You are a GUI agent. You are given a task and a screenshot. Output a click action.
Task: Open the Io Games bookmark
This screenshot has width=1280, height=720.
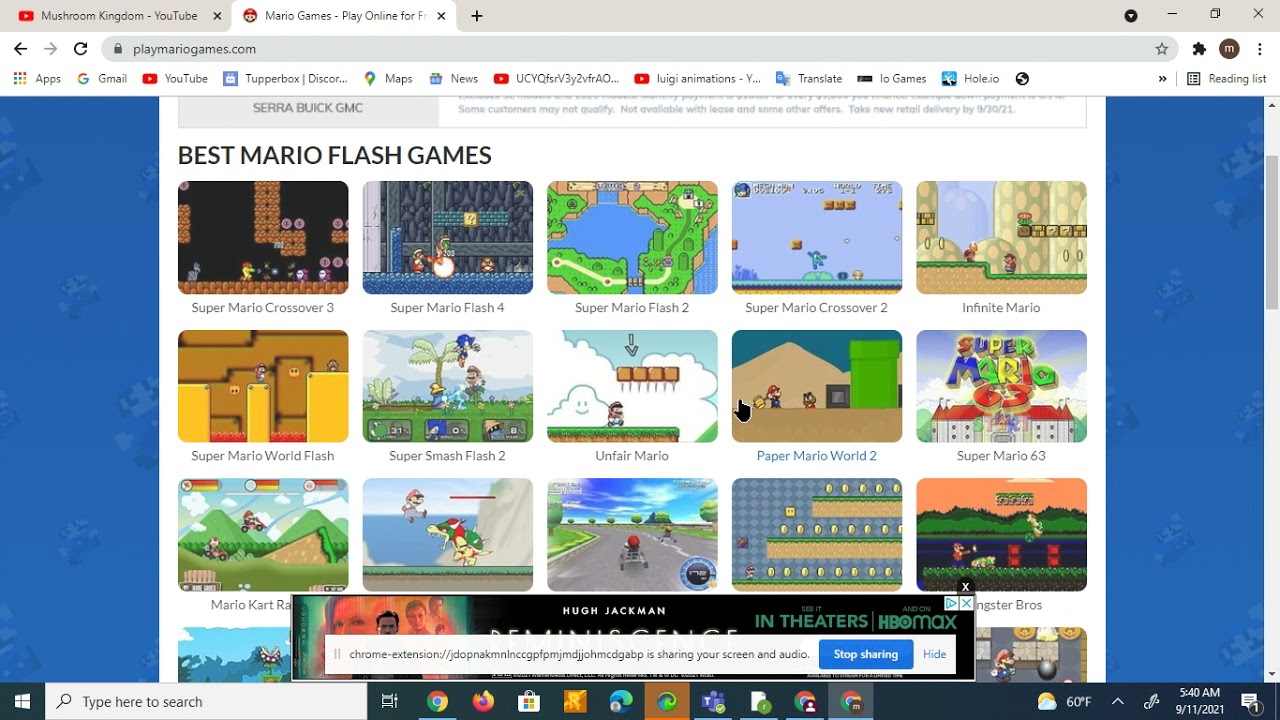[x=892, y=79]
